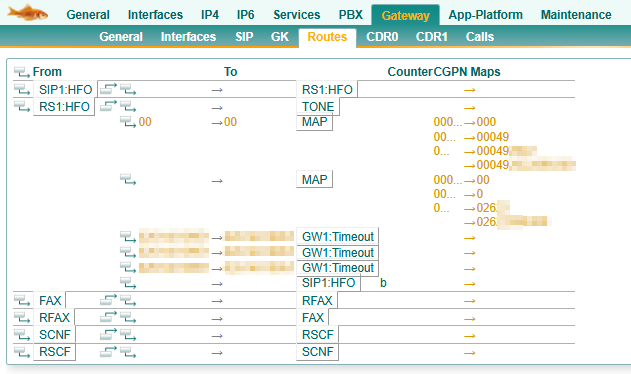Open the Services tab
The image size is (631, 374).
click(x=297, y=15)
